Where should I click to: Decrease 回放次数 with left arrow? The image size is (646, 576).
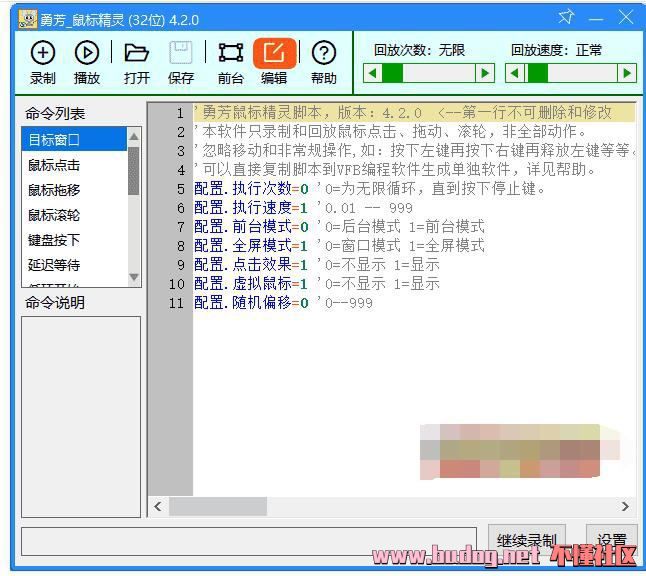pos(372,73)
